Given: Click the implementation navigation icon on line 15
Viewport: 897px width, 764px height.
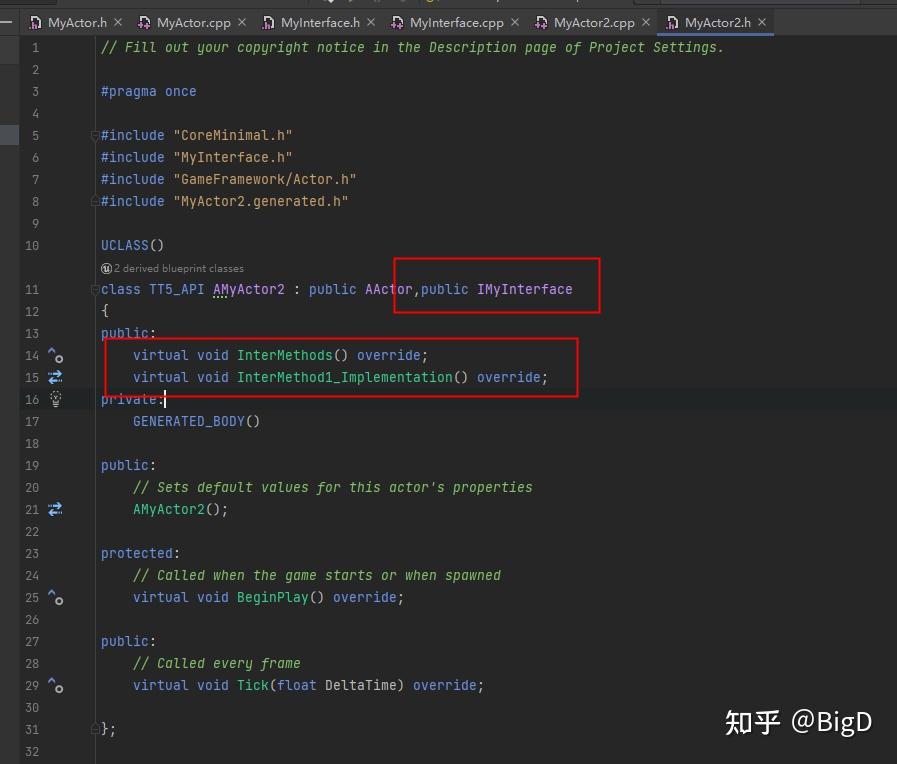Looking at the screenshot, I should coord(55,377).
